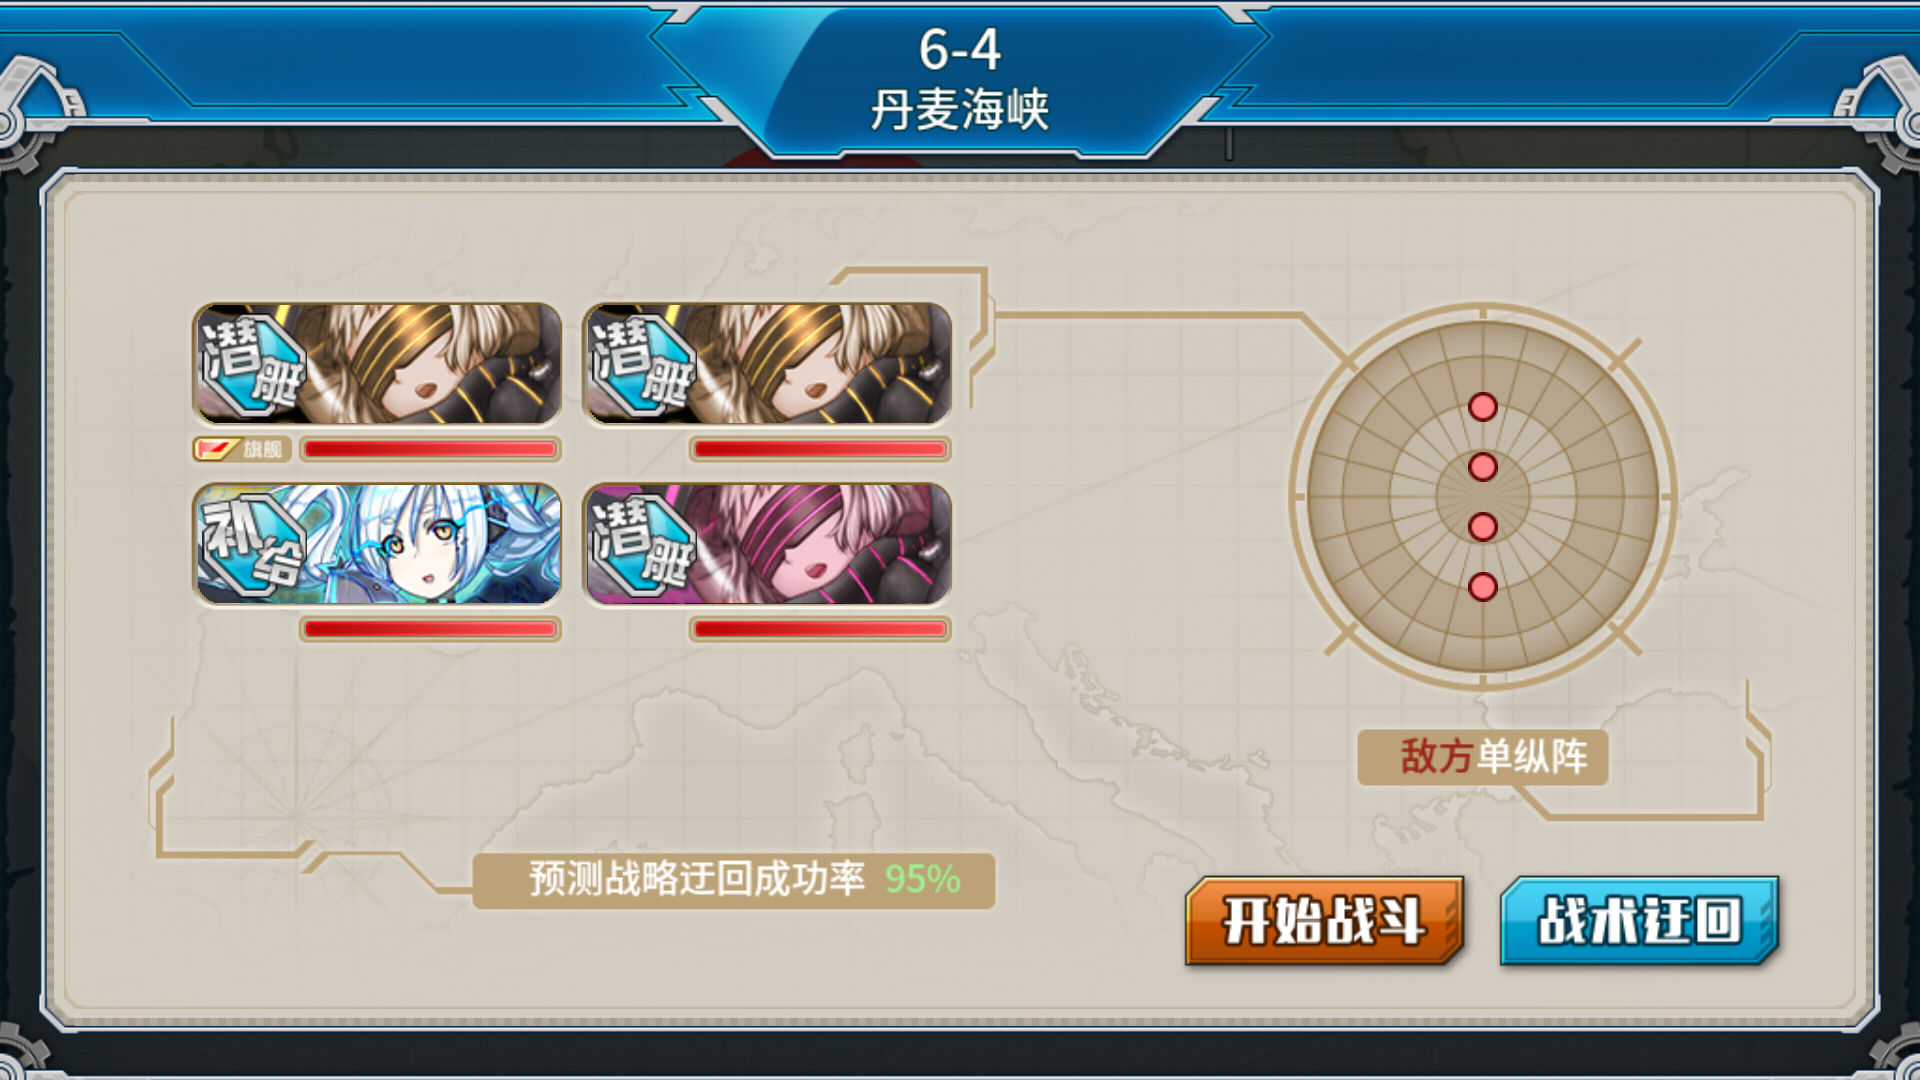
Task: Click the bottom red dot on radar
Action: click(x=1483, y=587)
